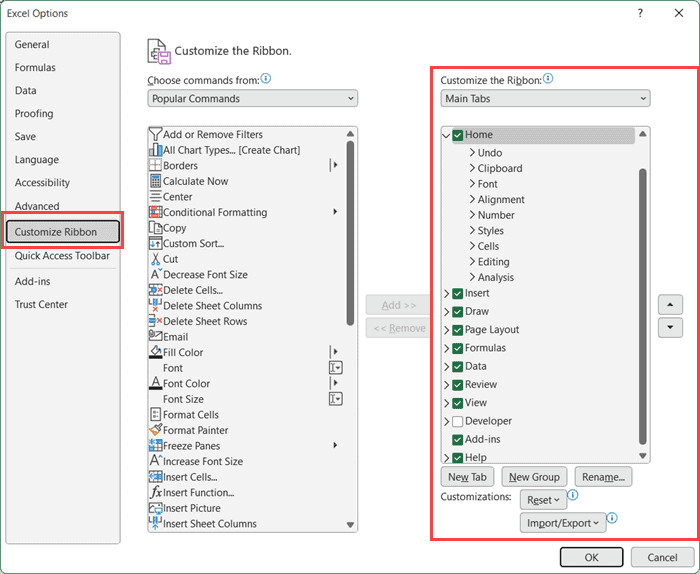Enable the Developer tab checkbox

(x=457, y=421)
